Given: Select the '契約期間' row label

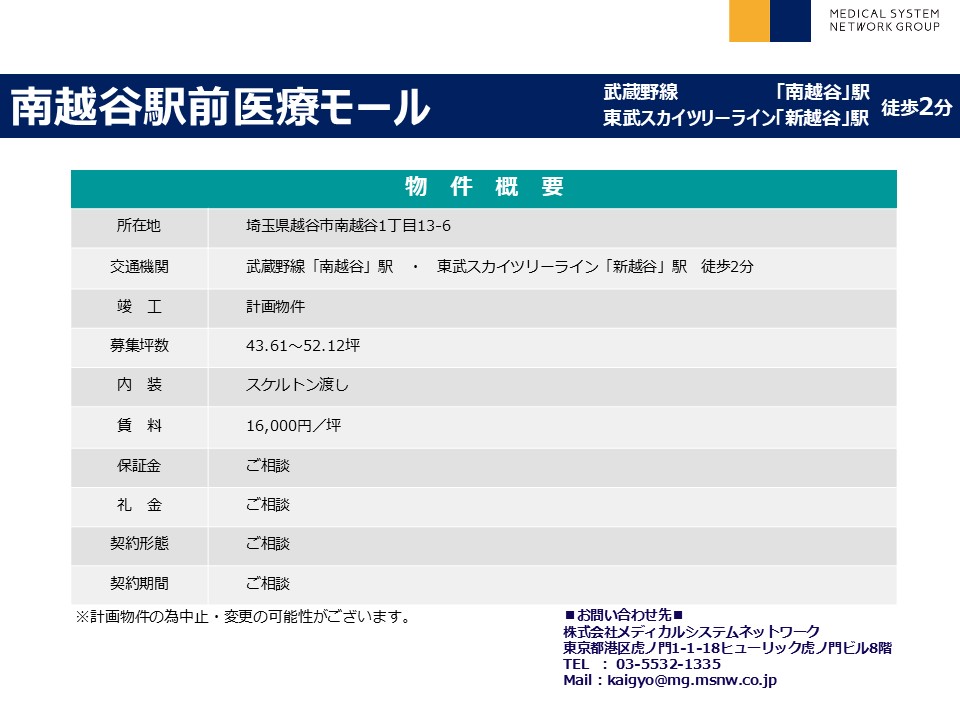Looking at the screenshot, I should pos(139,583).
